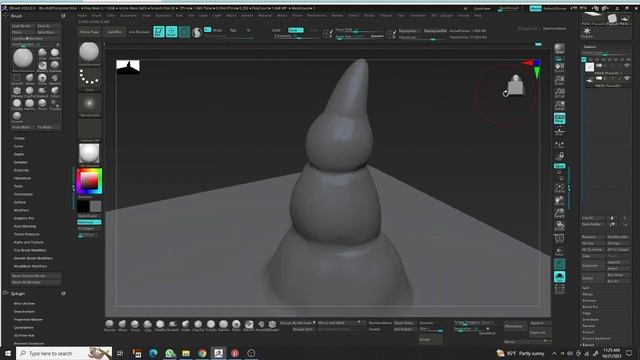Open the Help menu

478,16
